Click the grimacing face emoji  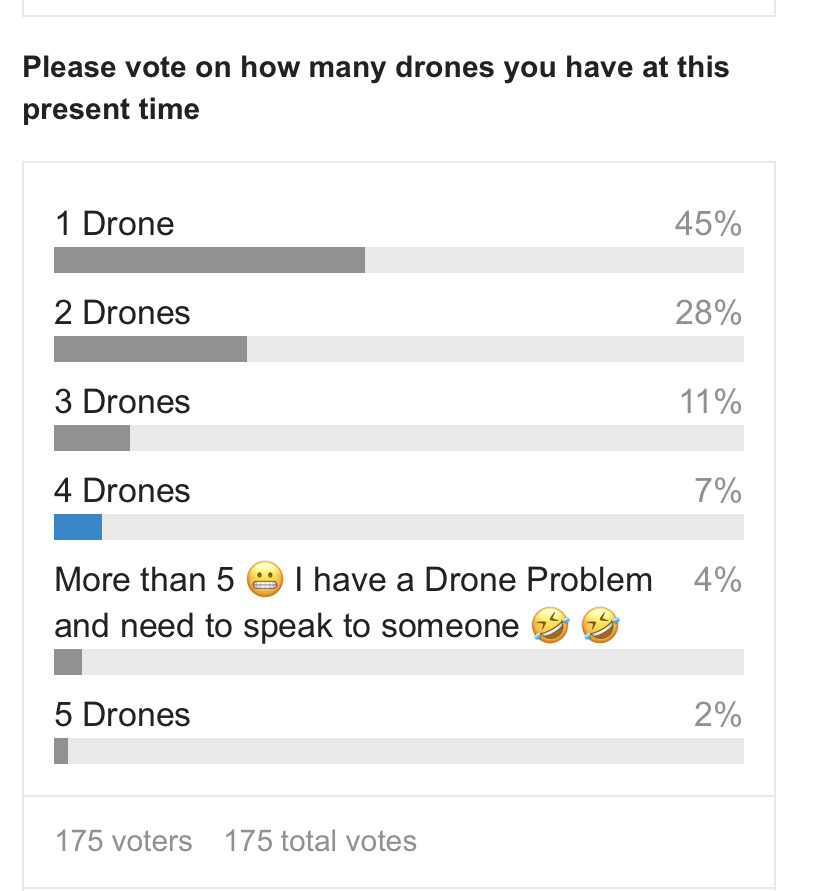click(x=264, y=580)
